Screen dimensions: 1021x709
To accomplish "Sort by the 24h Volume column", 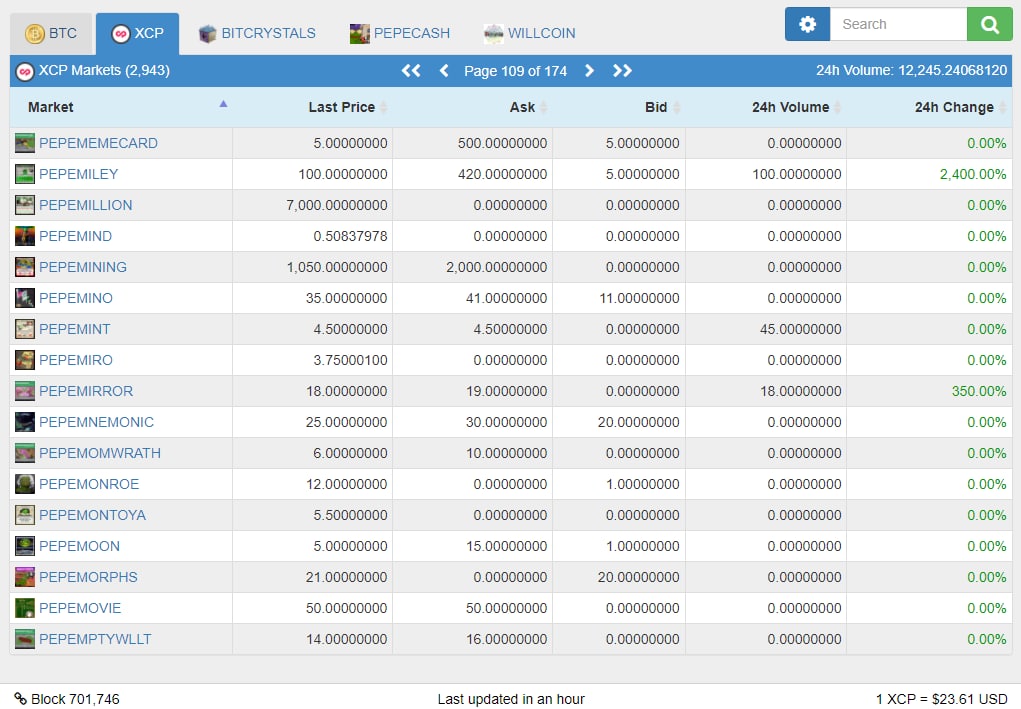I will click(x=766, y=107).
